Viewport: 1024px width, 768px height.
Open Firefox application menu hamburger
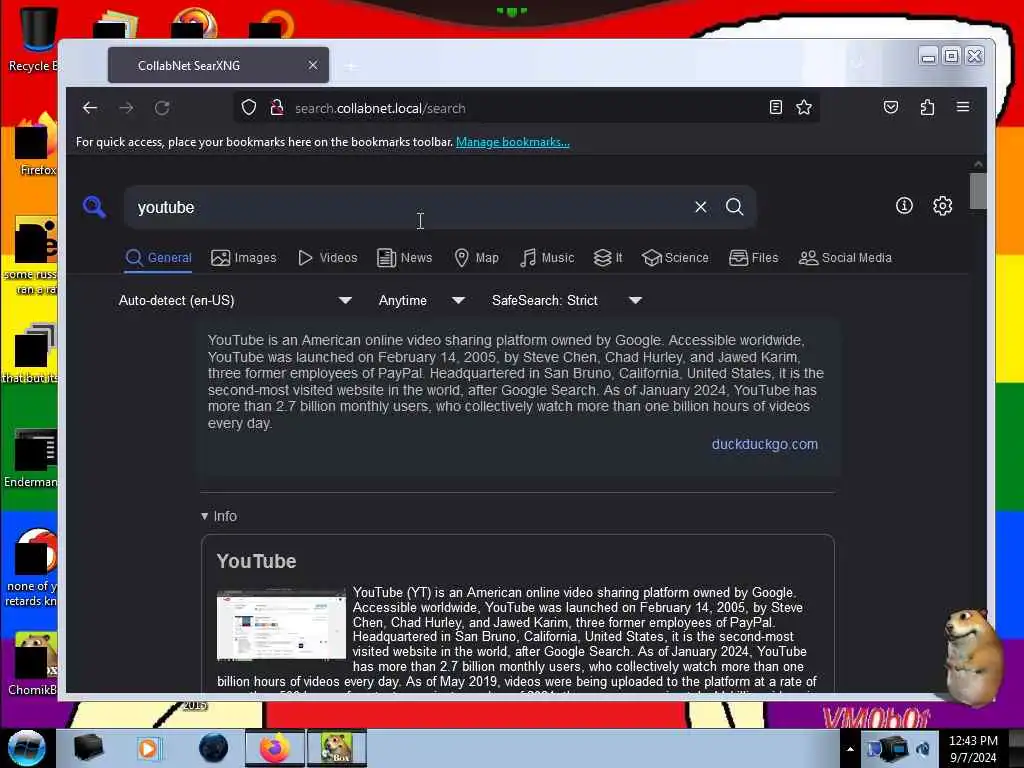pyautogui.click(x=963, y=107)
